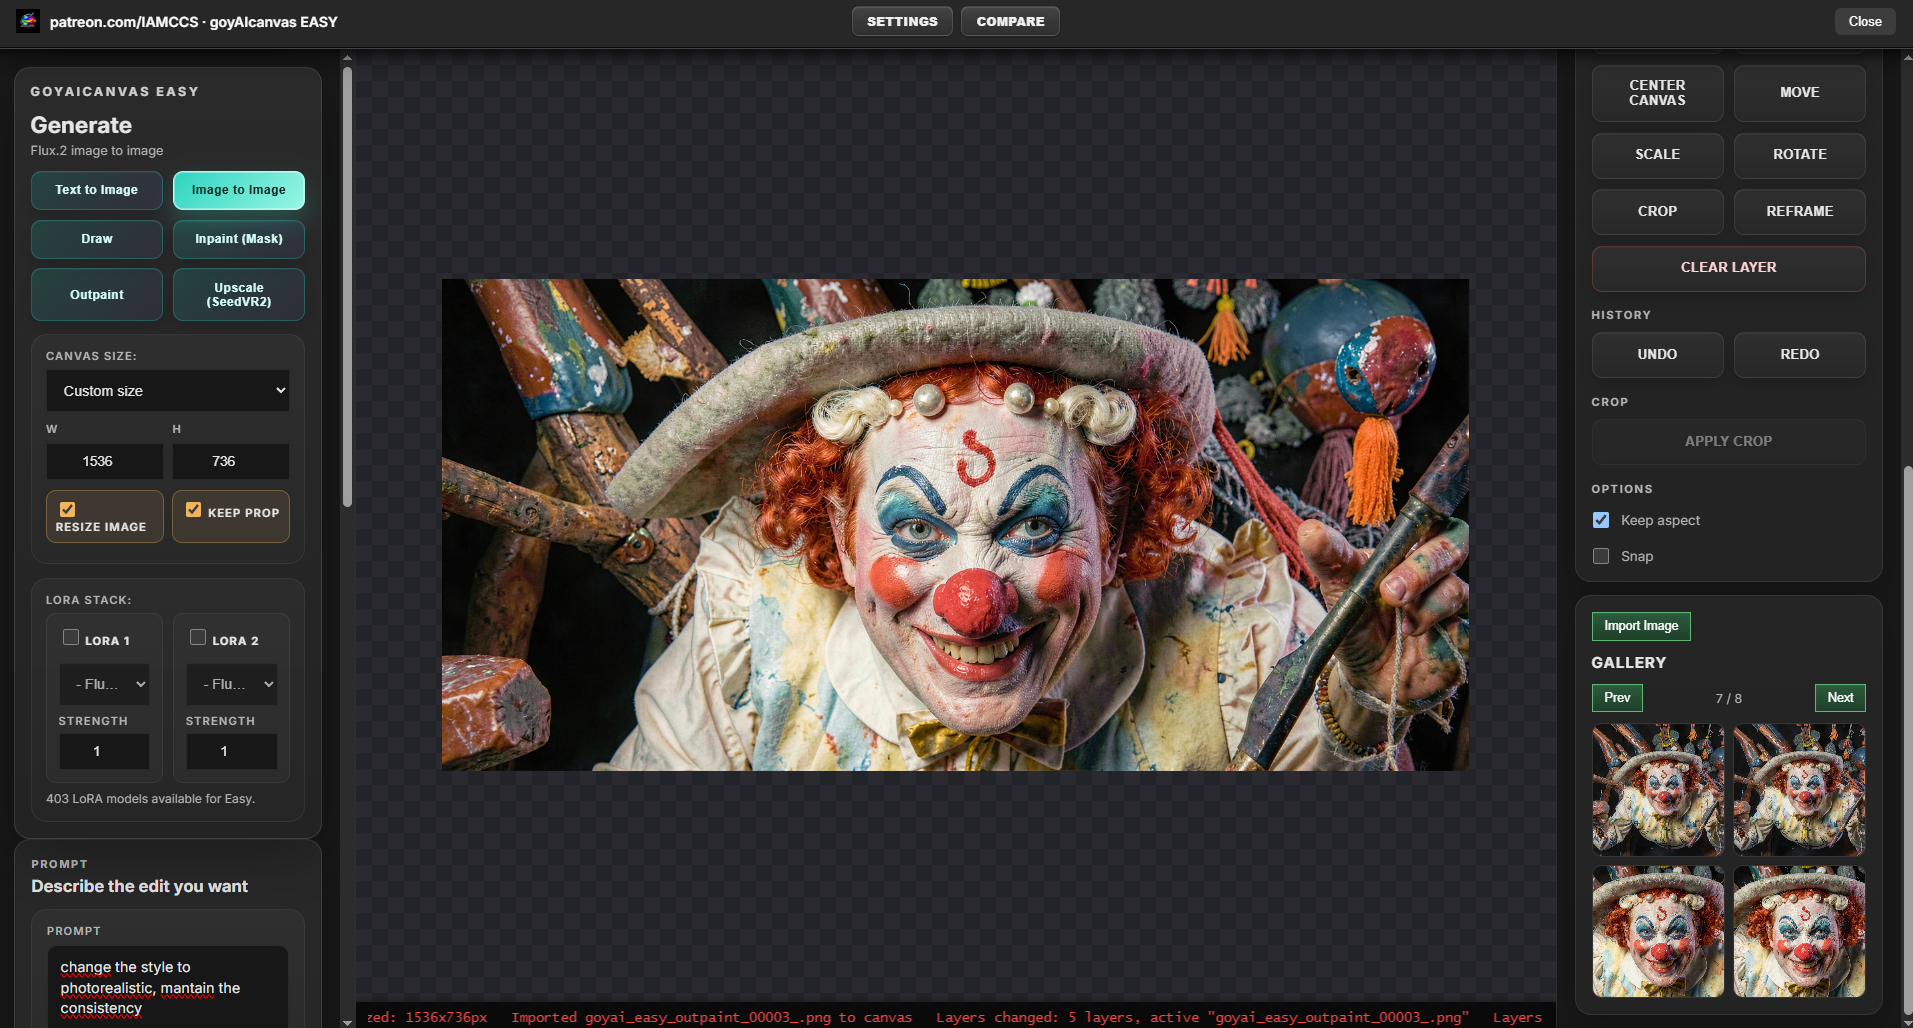Screen dimensions: 1913x1028
Task: Switch to Outpaint mode
Action: pyautogui.click(x=97, y=295)
